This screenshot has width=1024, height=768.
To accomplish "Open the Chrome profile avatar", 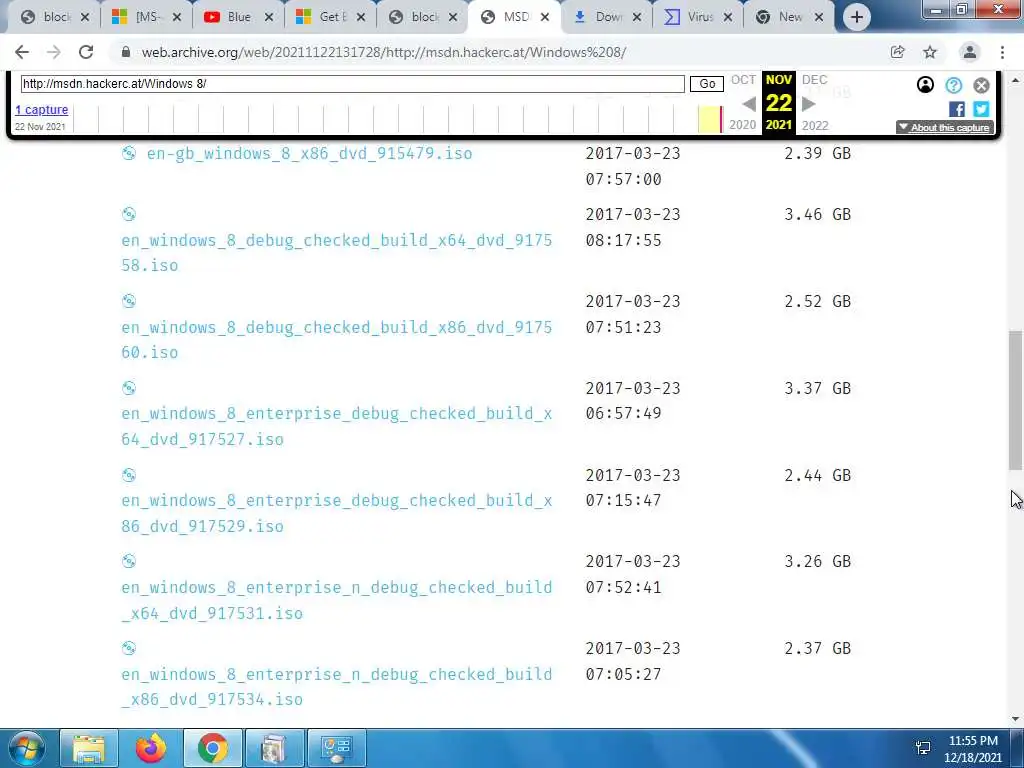I will pos(970,52).
